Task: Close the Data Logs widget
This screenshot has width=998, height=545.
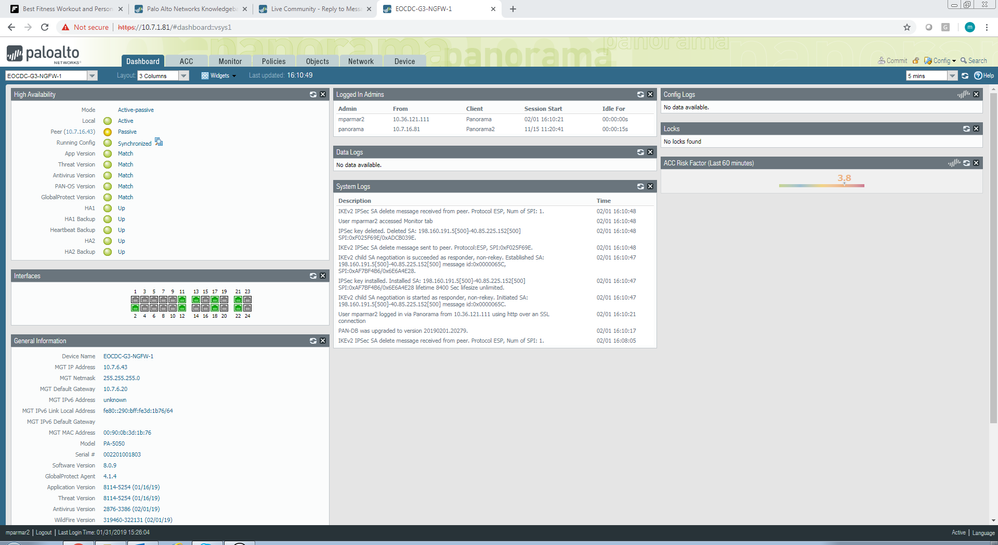Action: pos(650,152)
